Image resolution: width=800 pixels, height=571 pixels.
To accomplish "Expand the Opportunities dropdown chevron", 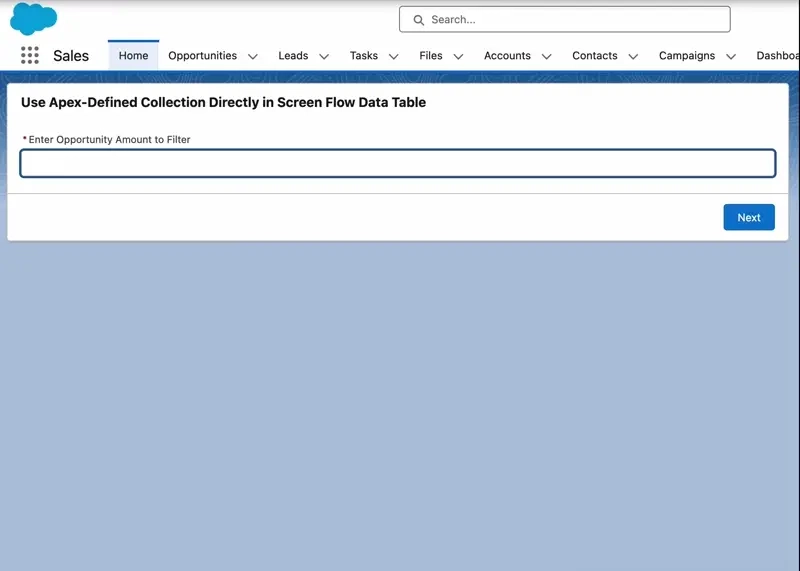I will tap(253, 56).
